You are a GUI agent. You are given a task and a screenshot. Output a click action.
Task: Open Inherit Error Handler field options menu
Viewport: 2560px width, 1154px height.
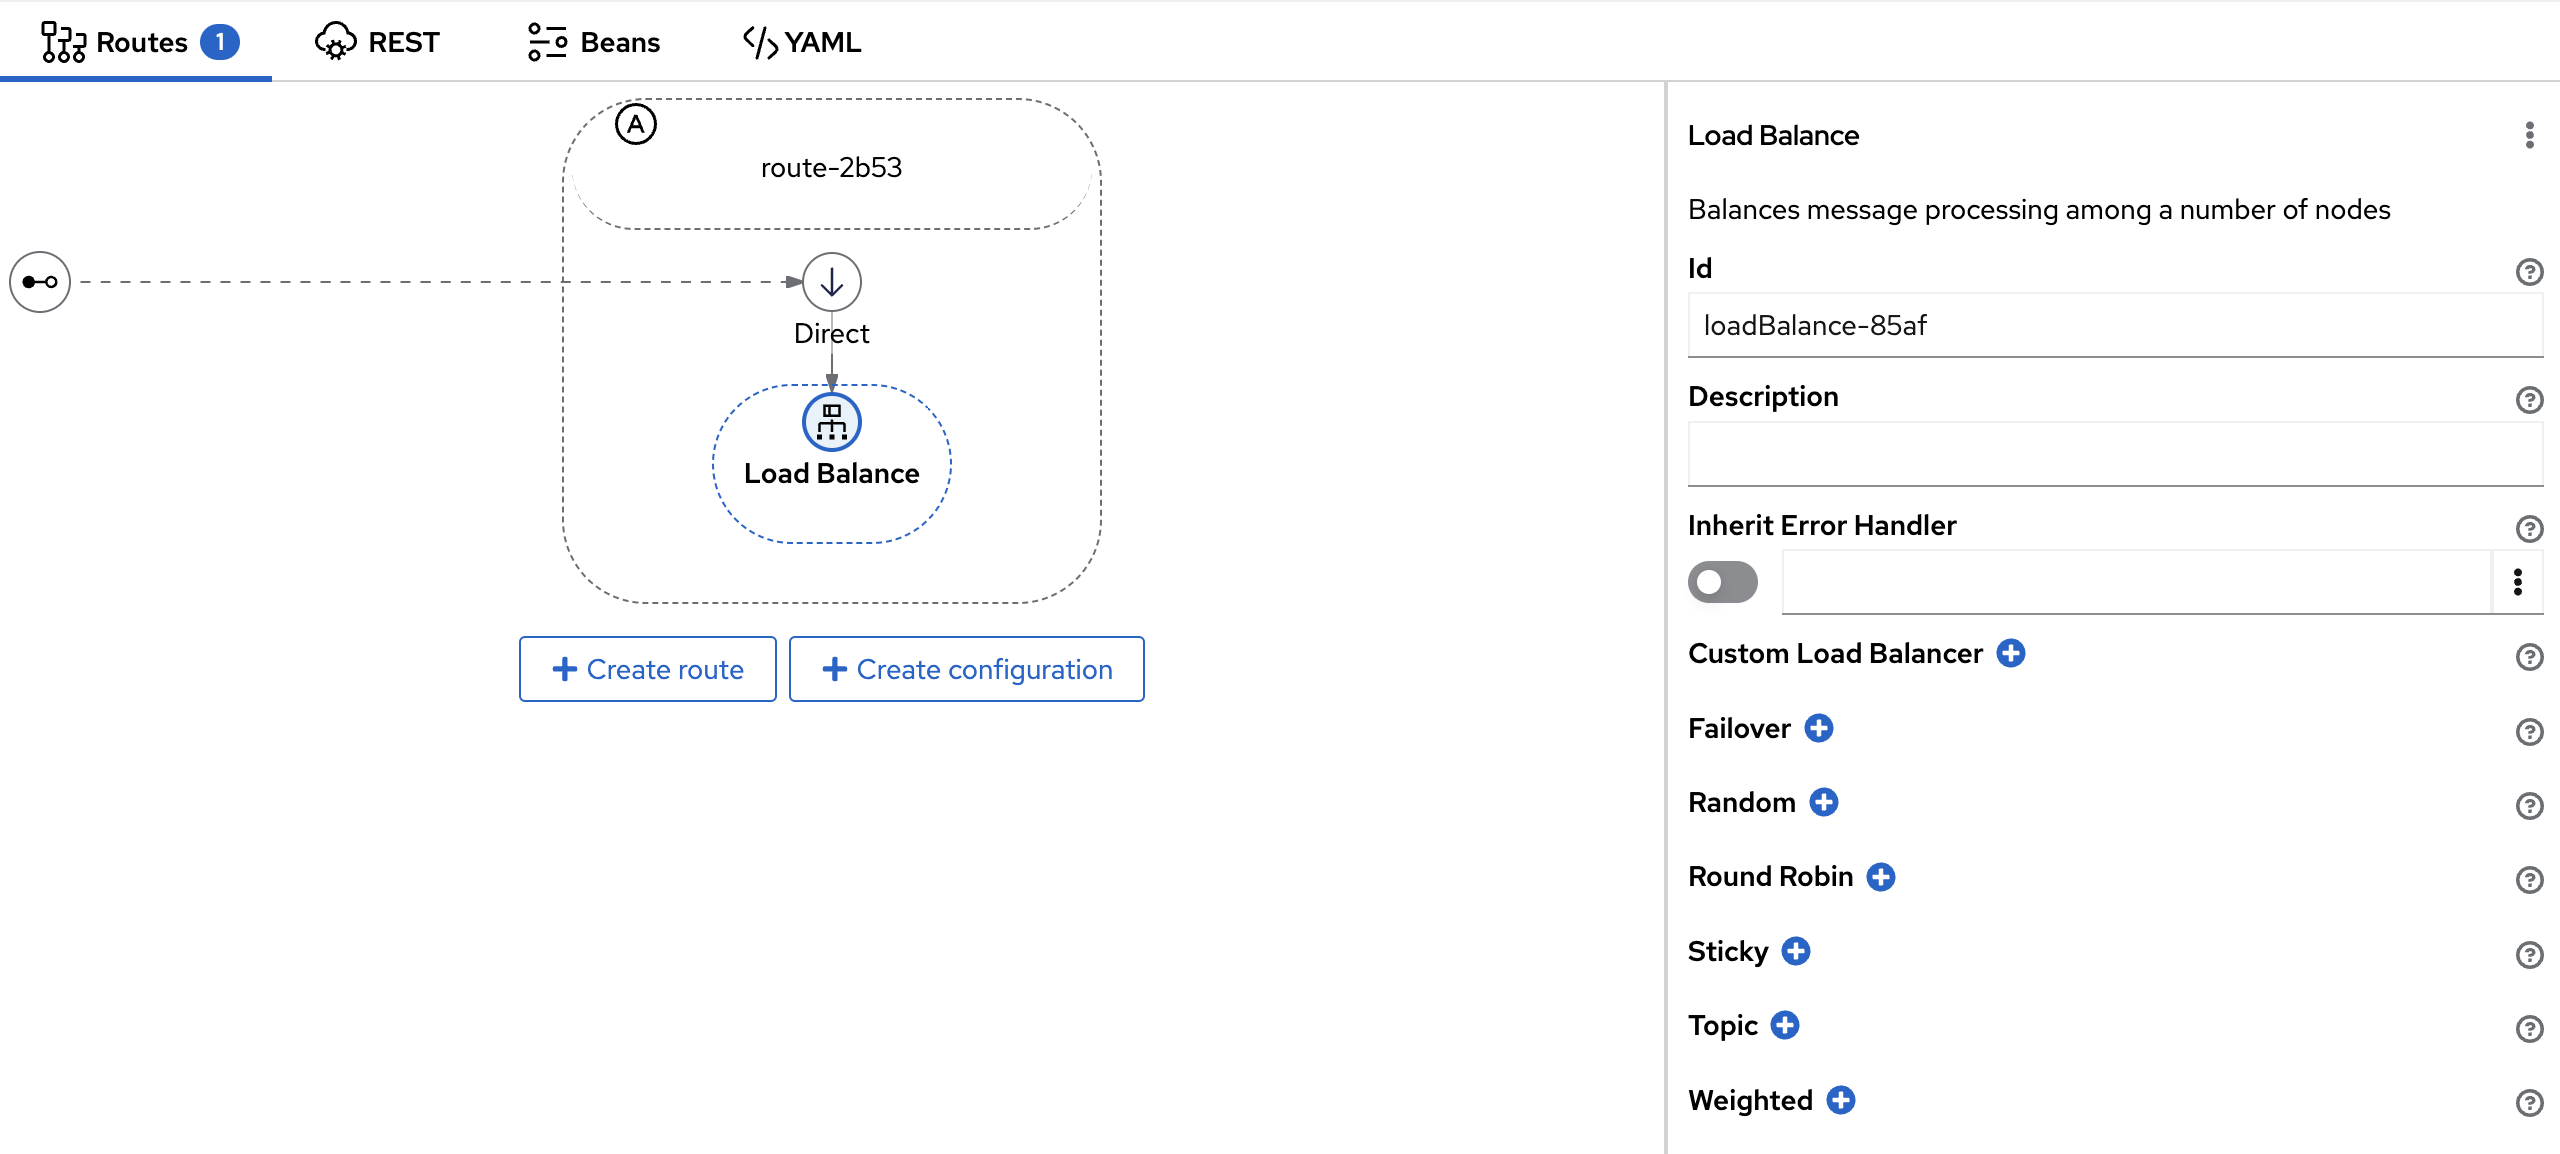click(2518, 582)
